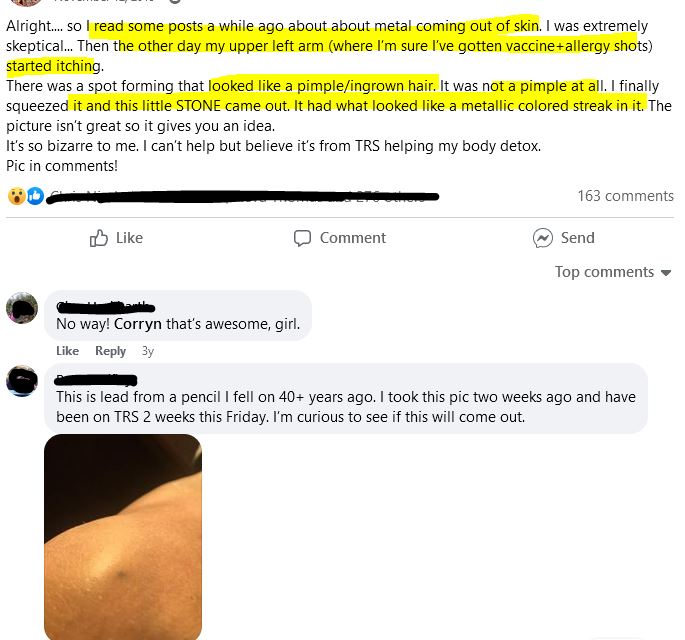Like the post with Like button
685x640 pixels.
[x=116, y=238]
